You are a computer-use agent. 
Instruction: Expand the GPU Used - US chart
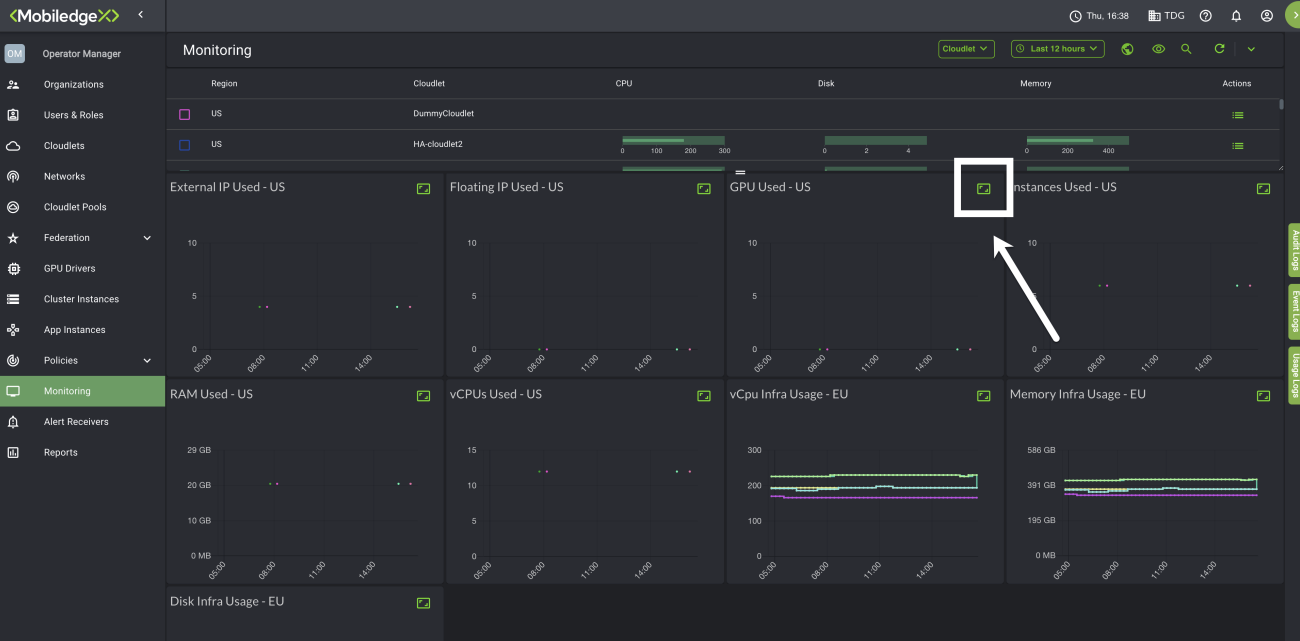(x=984, y=189)
